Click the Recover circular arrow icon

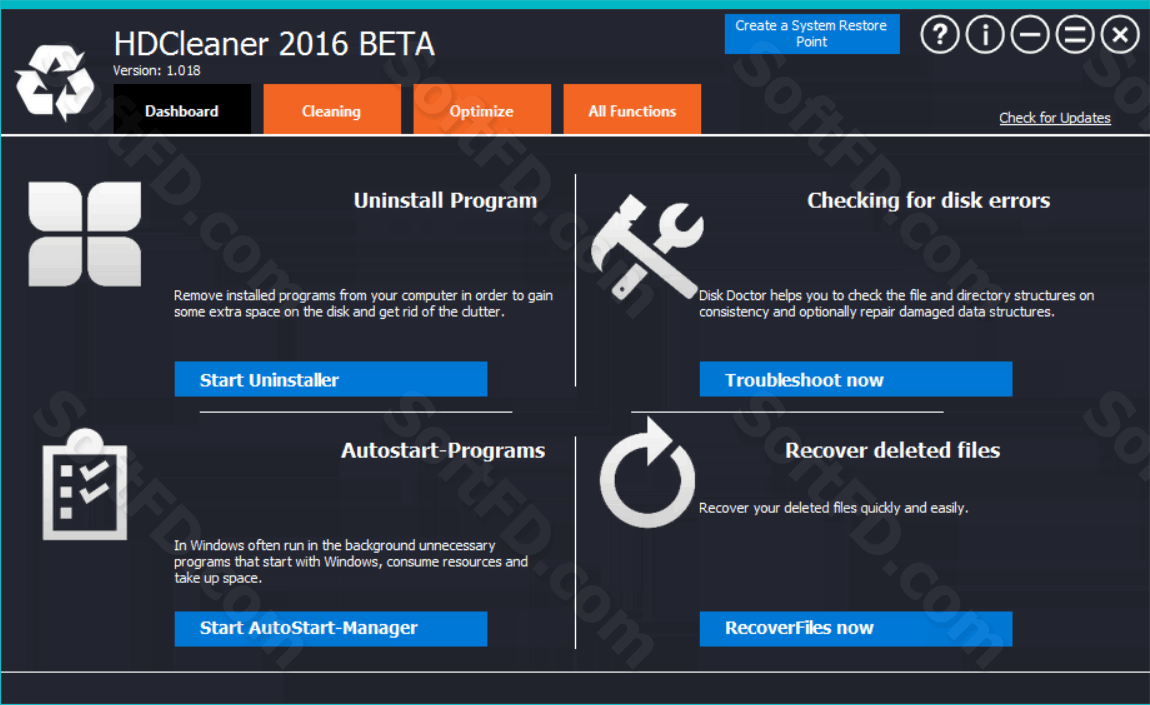[x=647, y=473]
